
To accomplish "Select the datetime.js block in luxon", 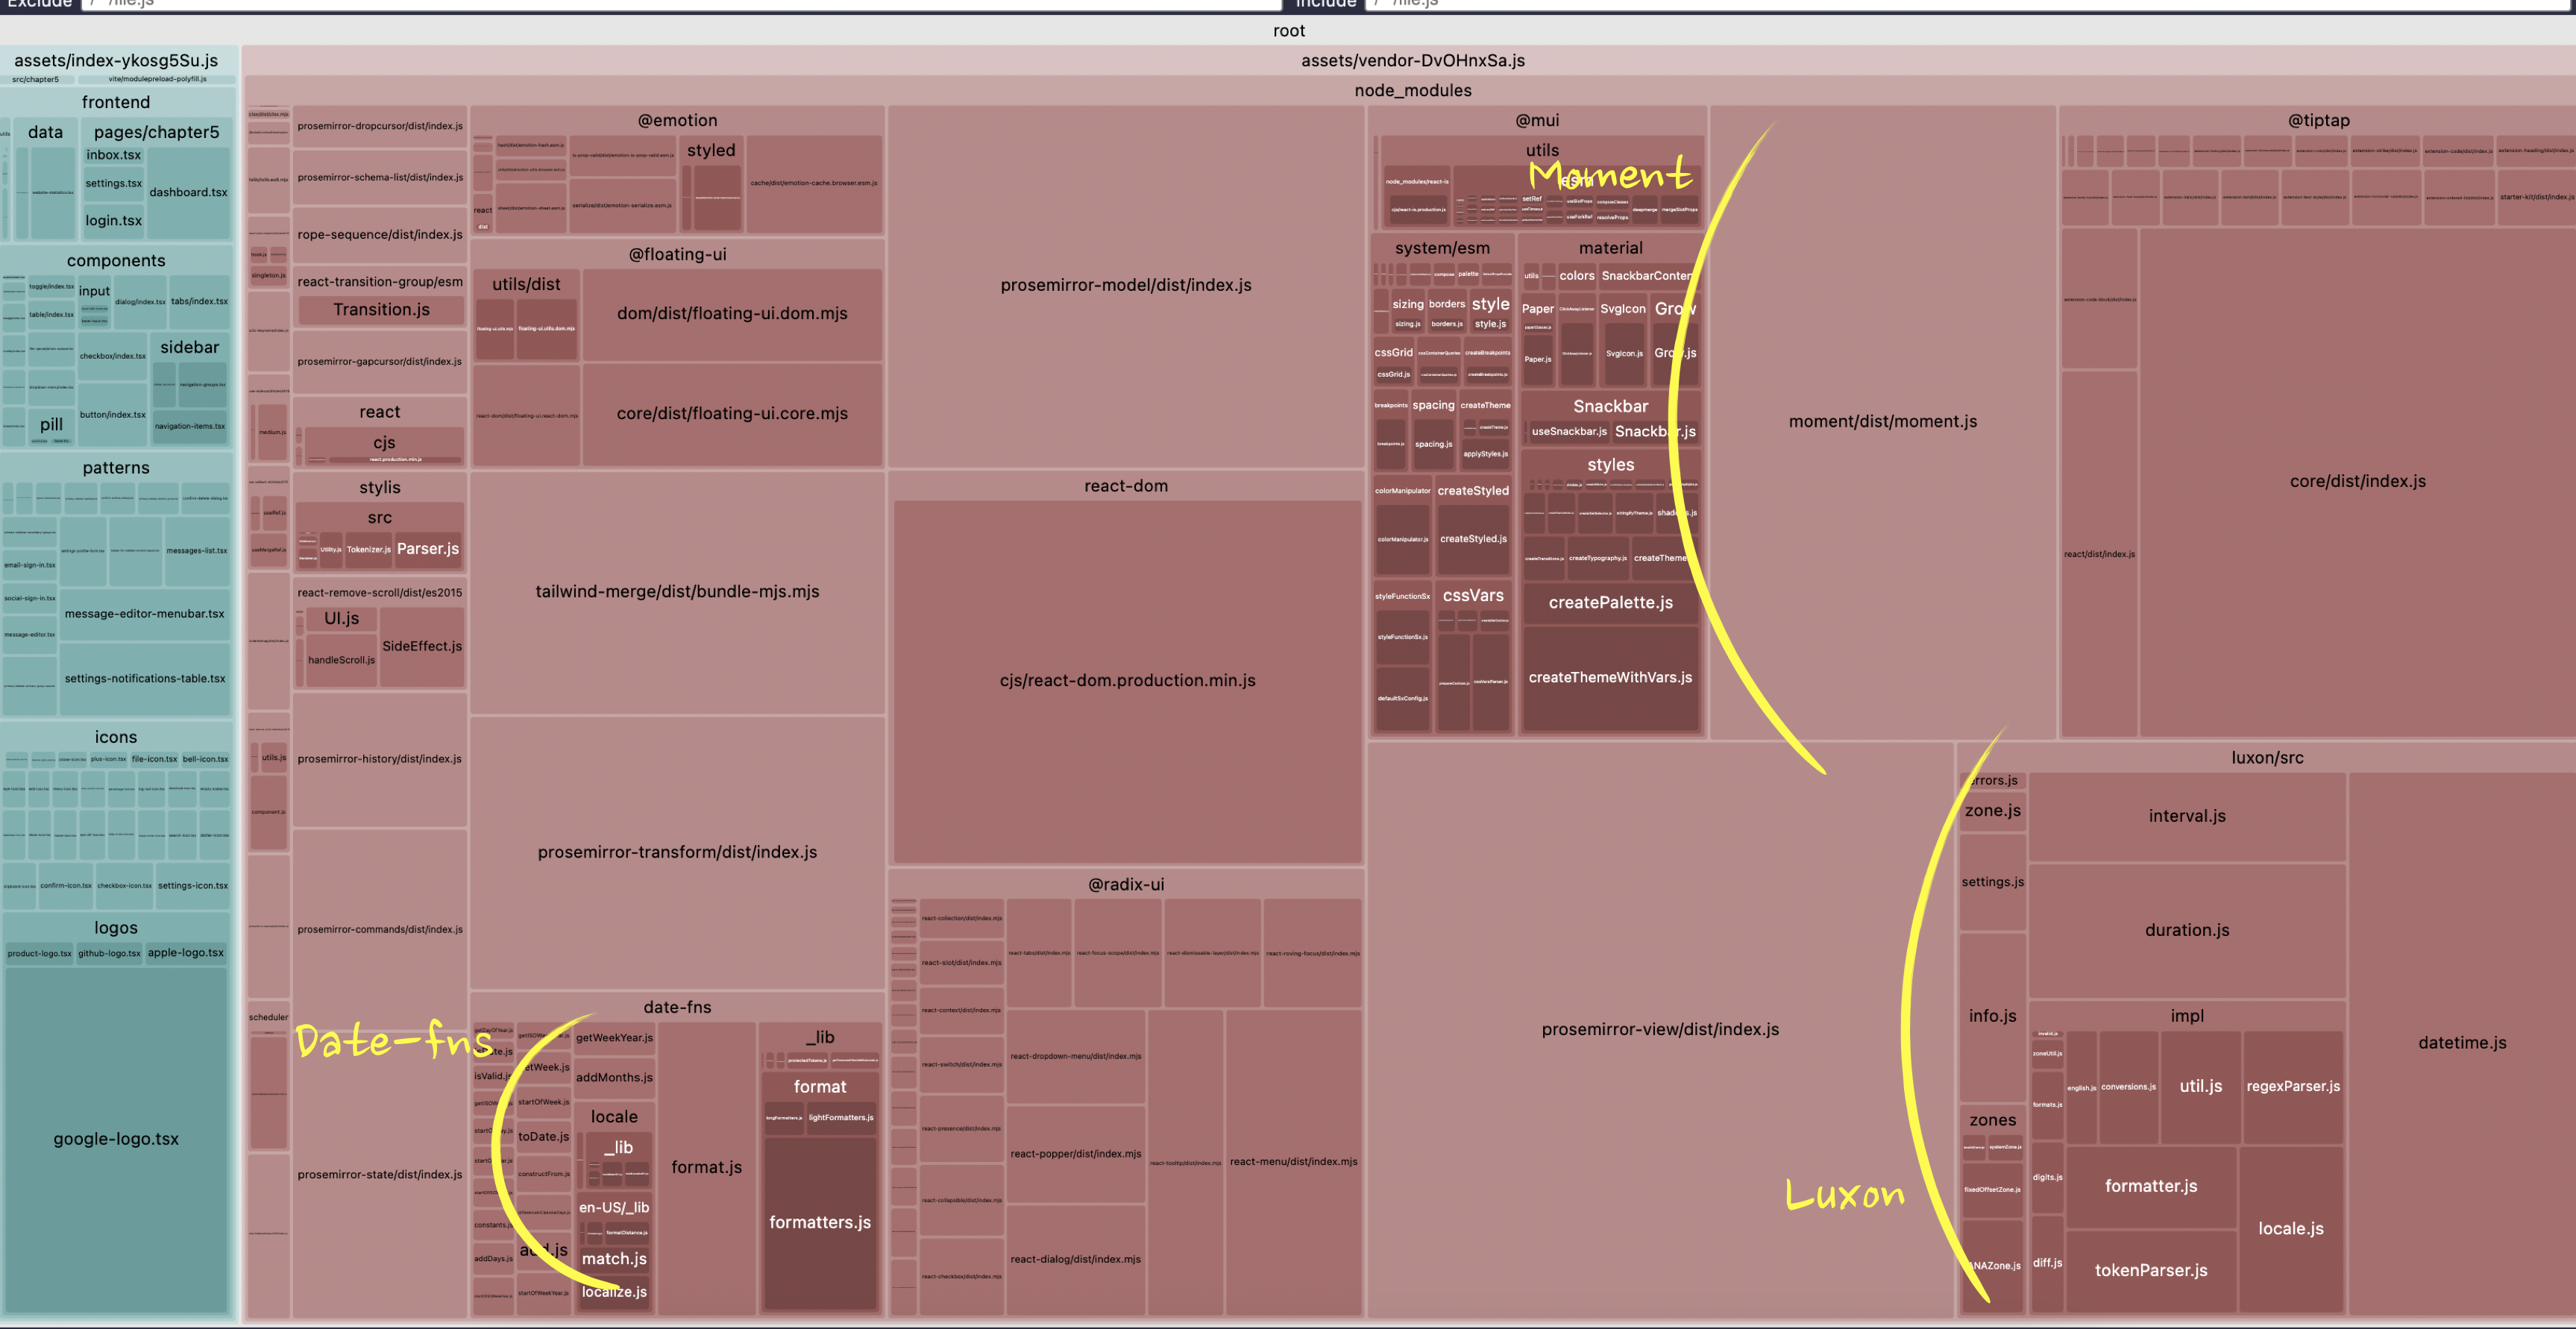I will 2461,1043.
